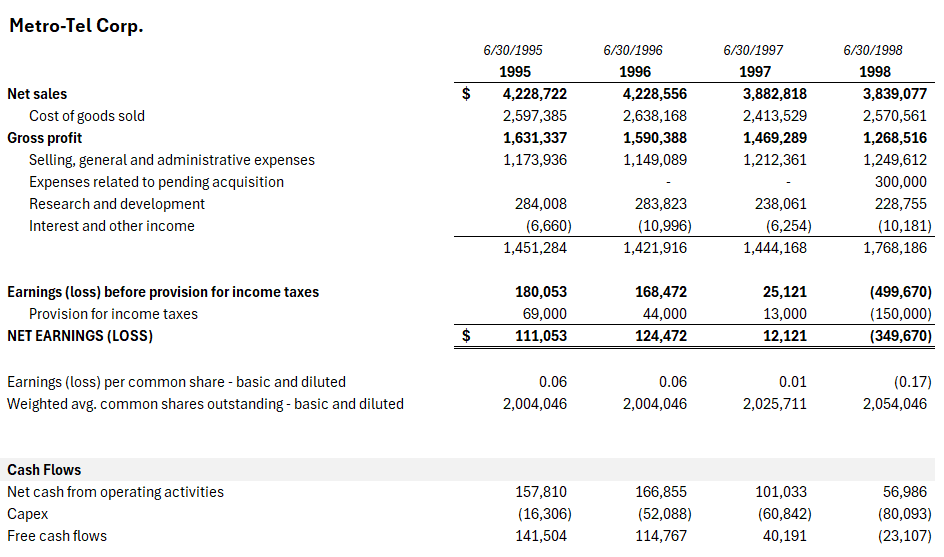Click total expenses value 1,768,186
Screen dimensions: 944x557
895,248
